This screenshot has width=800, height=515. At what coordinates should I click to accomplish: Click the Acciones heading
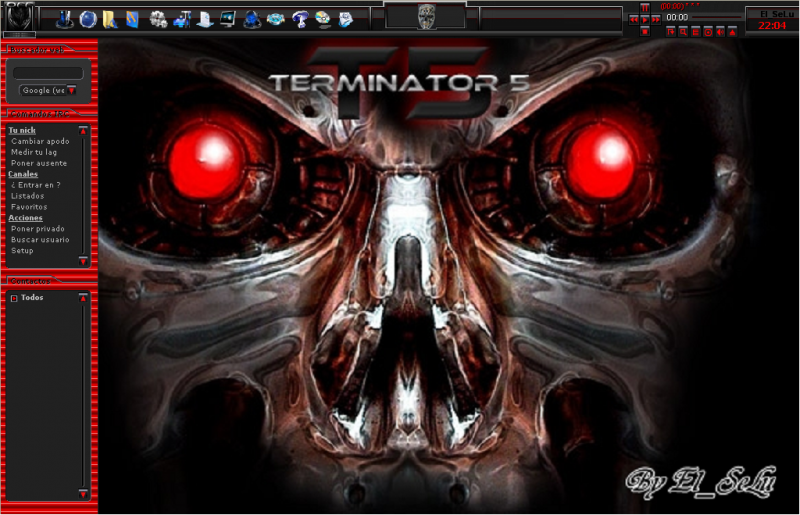tap(26, 218)
